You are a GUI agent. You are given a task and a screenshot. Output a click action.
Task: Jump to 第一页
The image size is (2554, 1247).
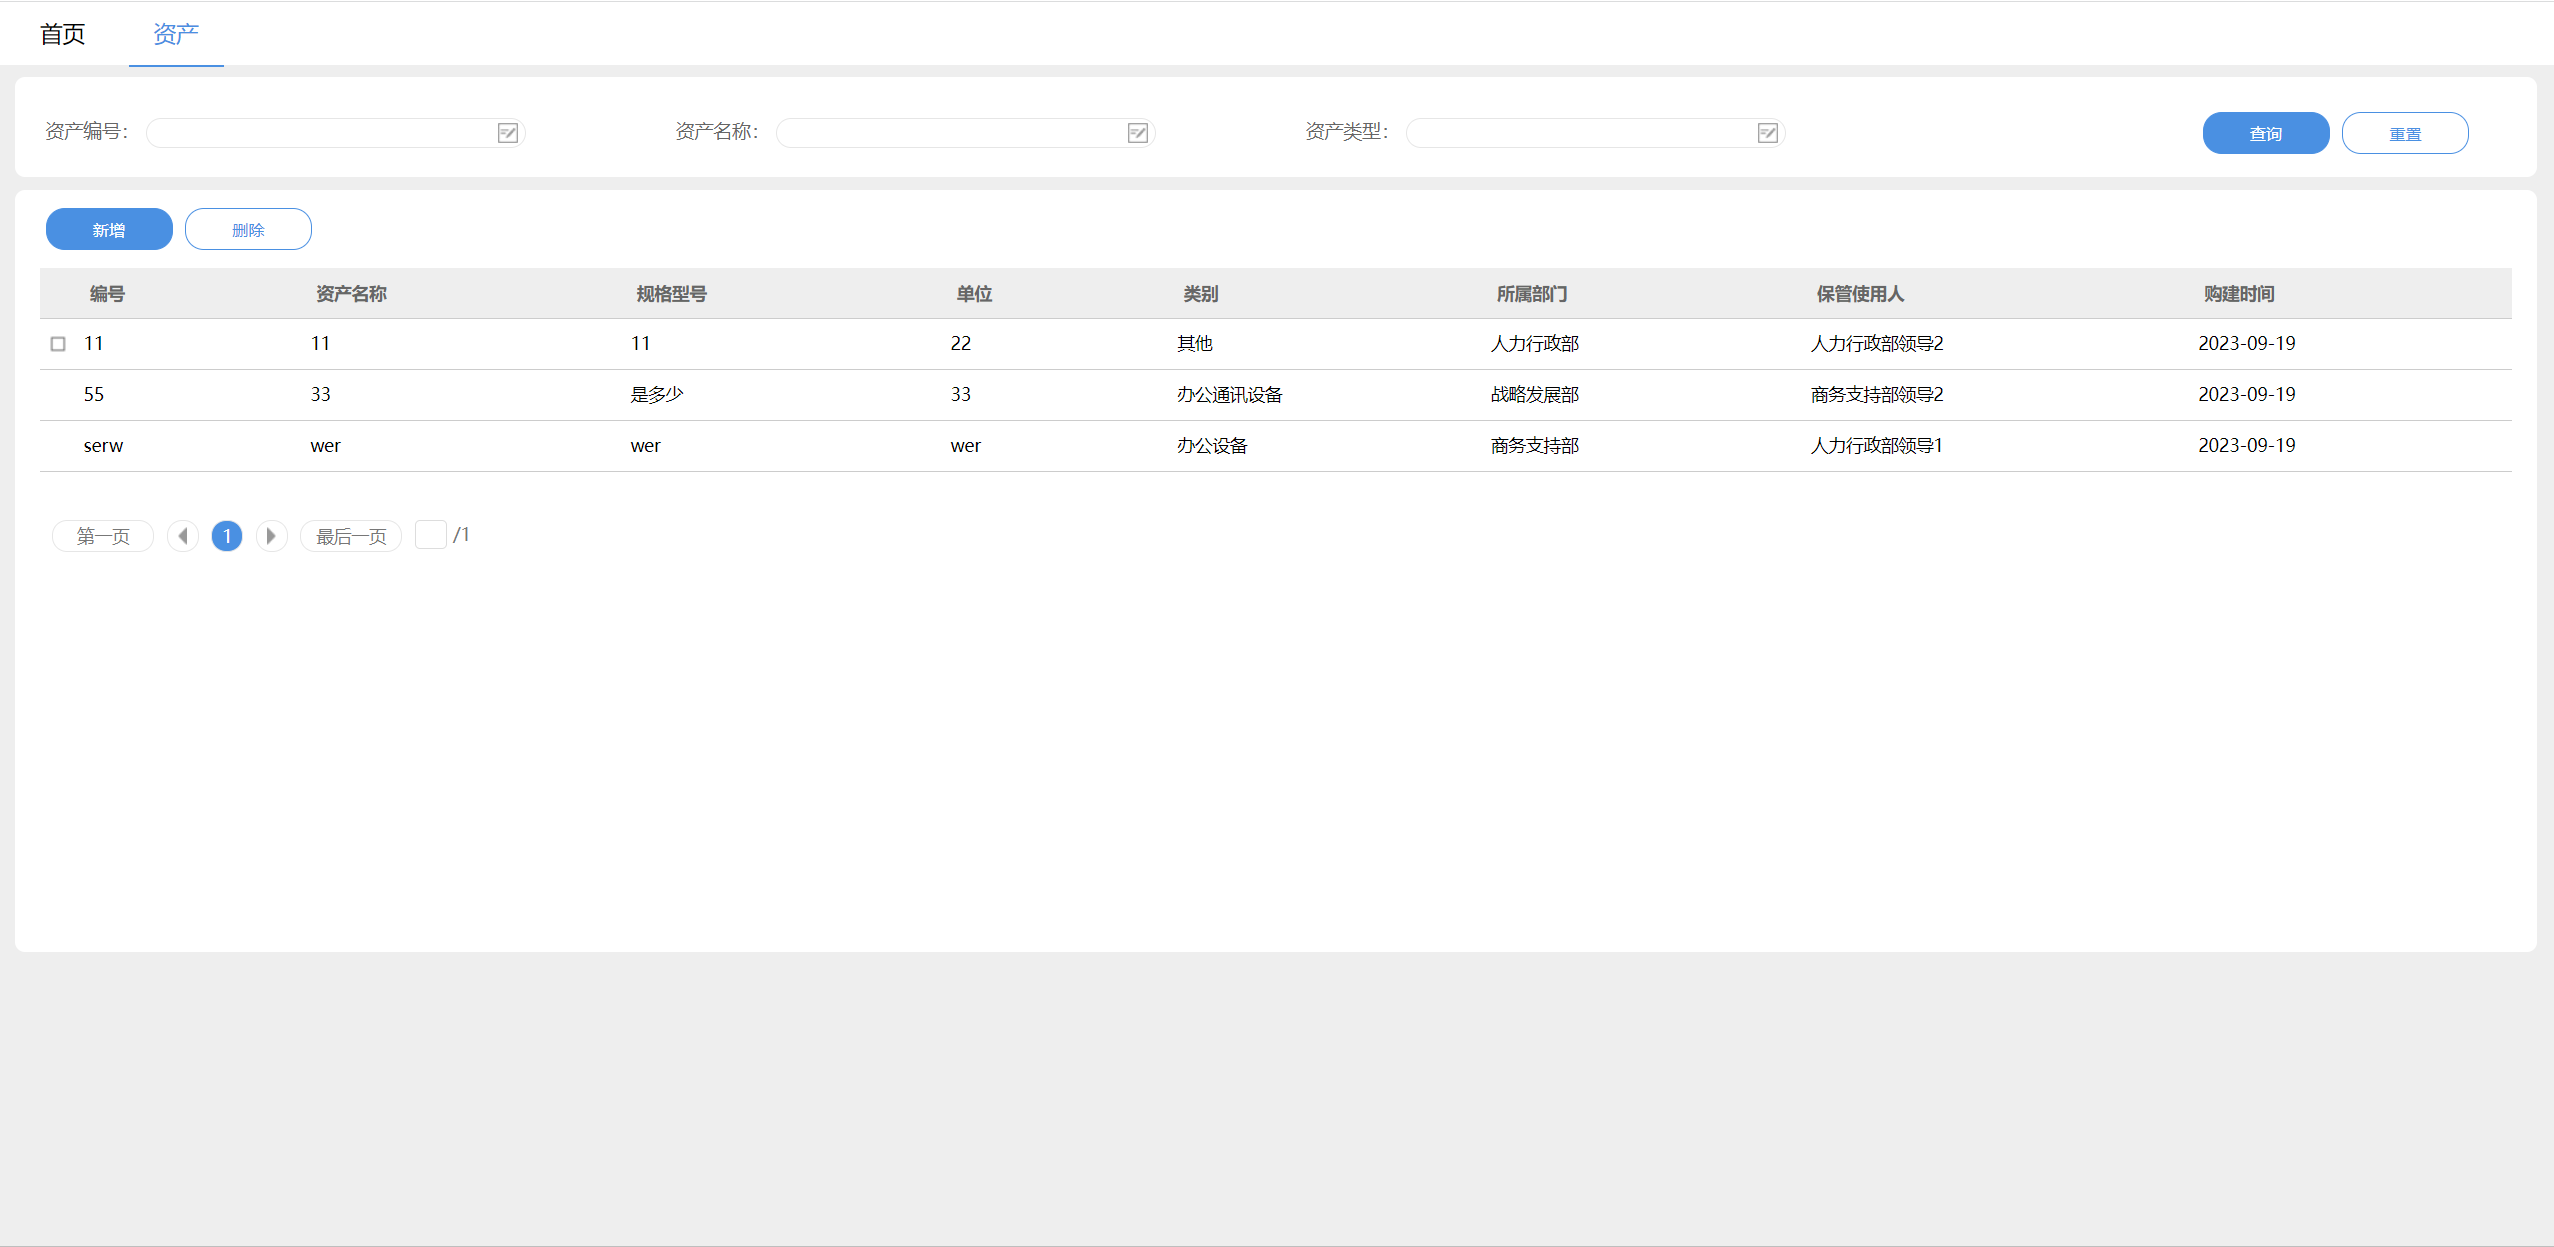pyautogui.click(x=103, y=536)
